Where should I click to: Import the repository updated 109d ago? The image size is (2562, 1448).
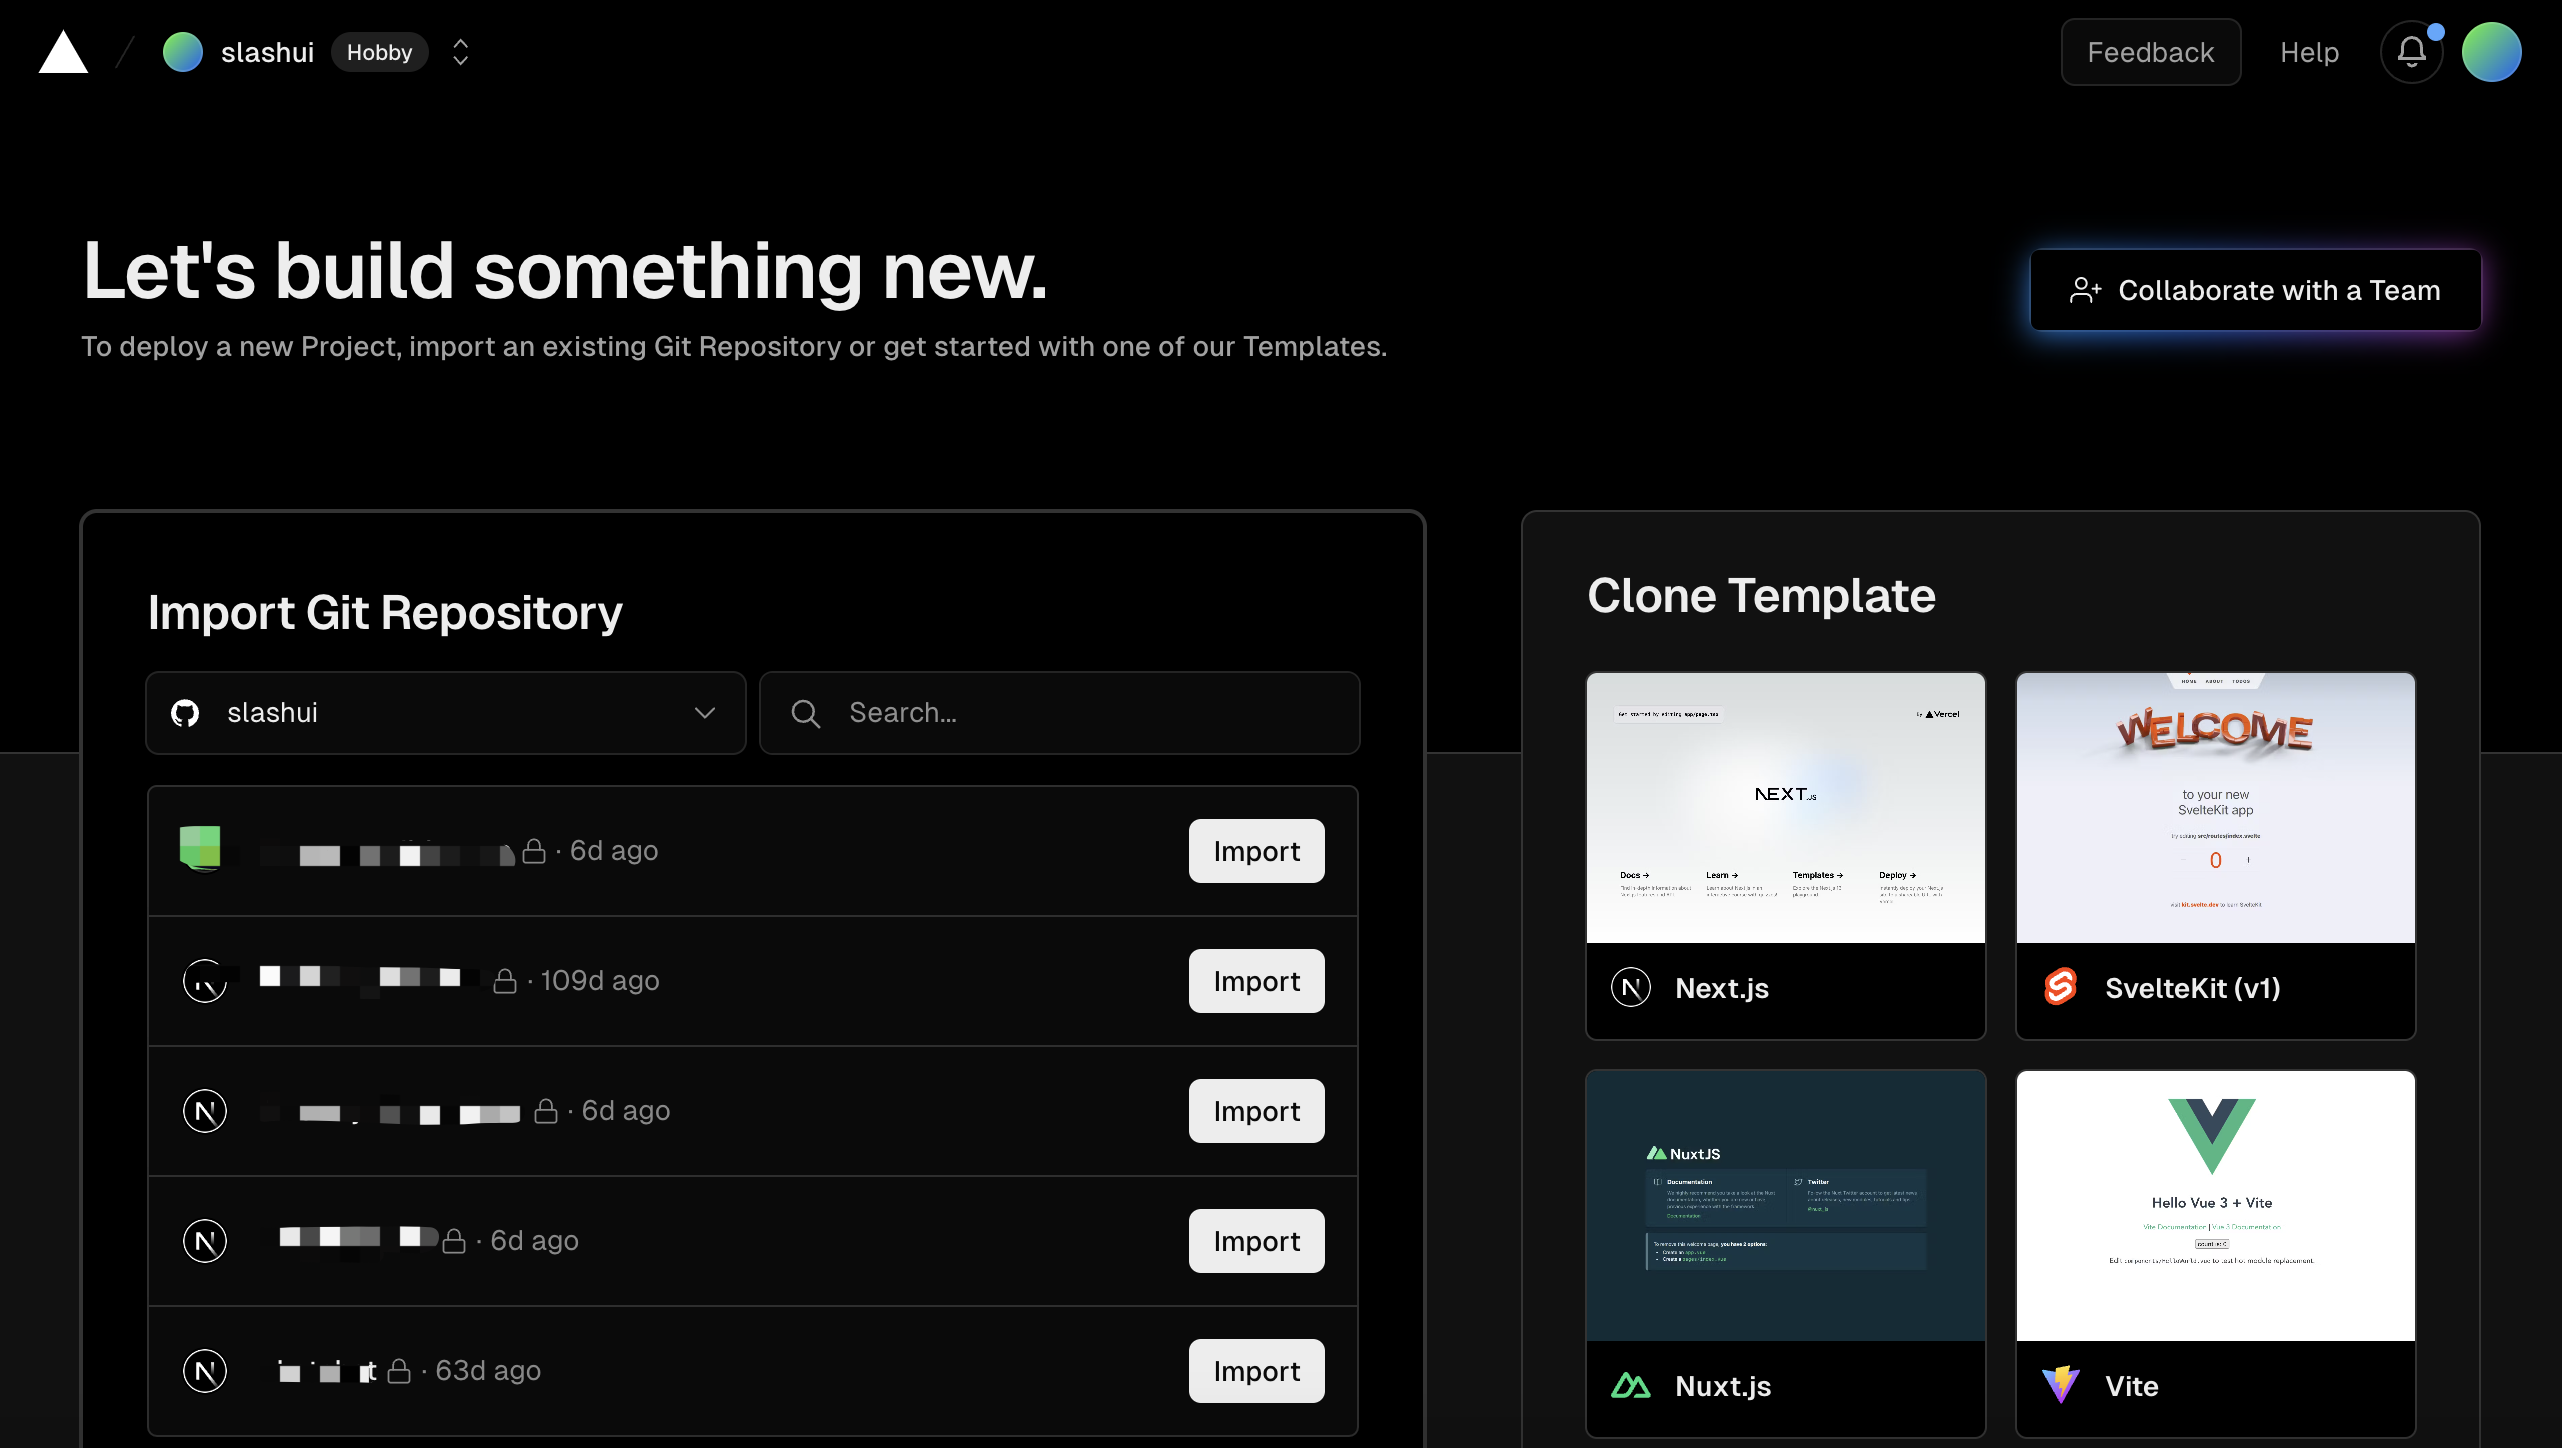[x=1256, y=981]
